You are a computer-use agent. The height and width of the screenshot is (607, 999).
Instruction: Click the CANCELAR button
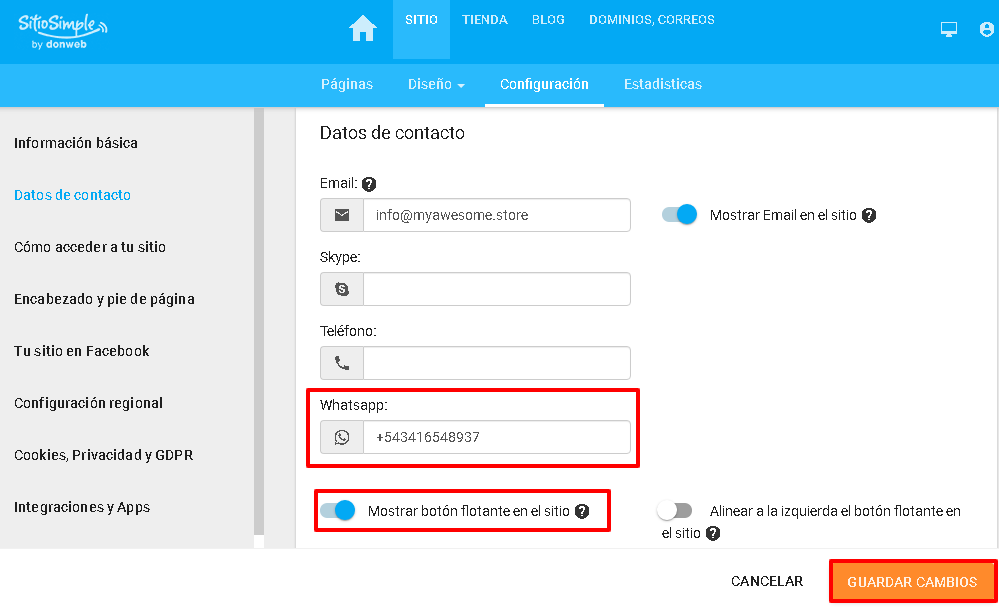[767, 582]
